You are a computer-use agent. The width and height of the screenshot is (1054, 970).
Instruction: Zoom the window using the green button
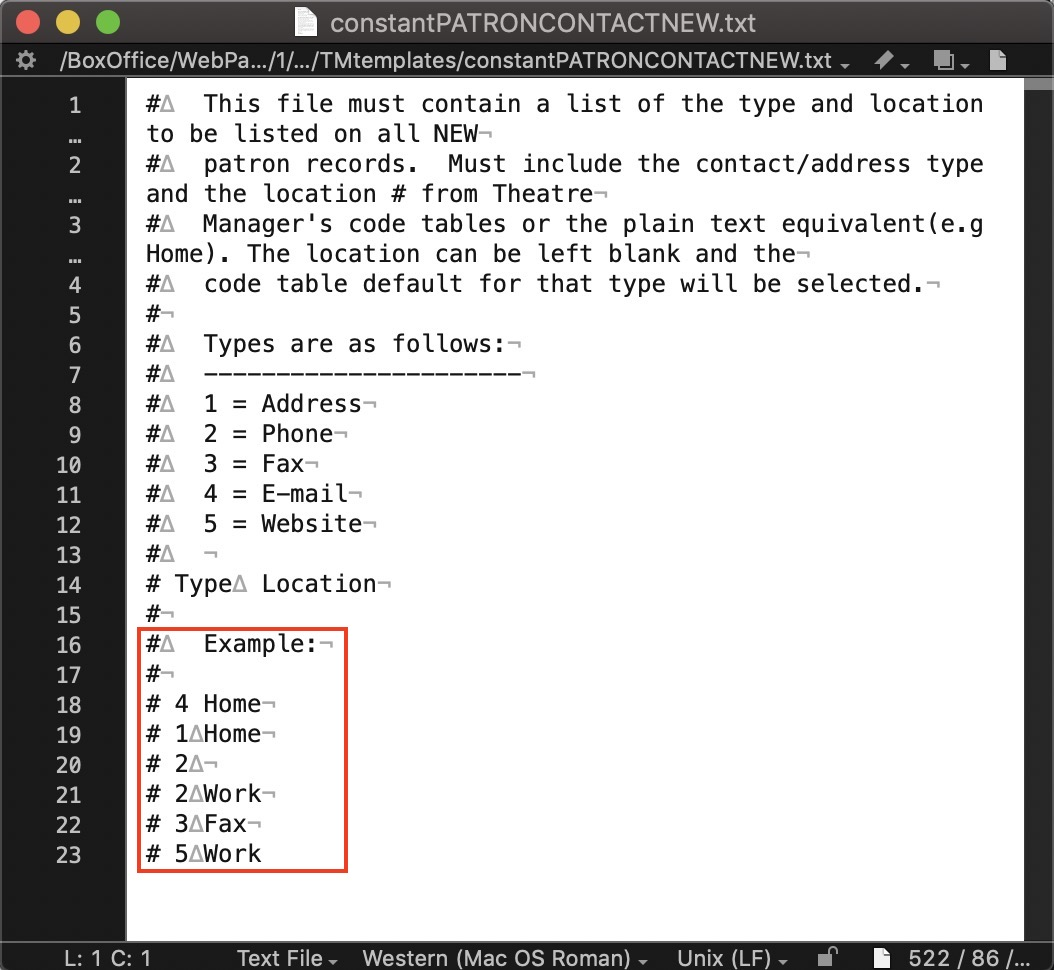click(x=108, y=22)
